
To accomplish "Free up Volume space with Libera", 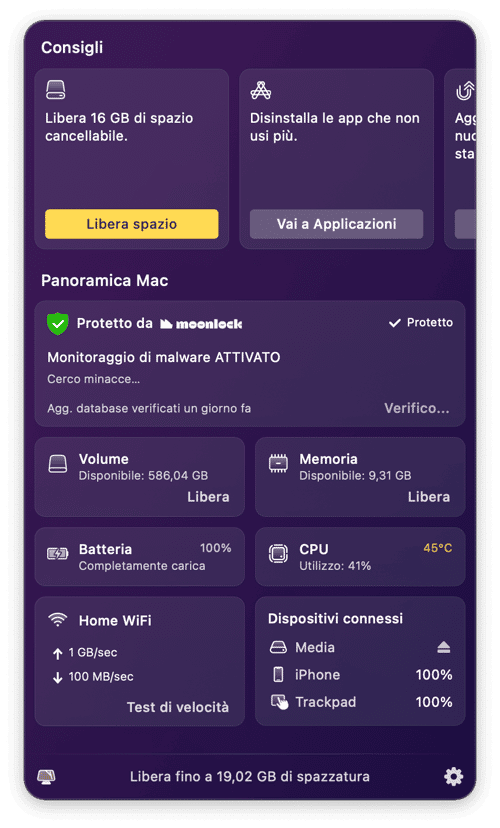I will [x=208, y=497].
